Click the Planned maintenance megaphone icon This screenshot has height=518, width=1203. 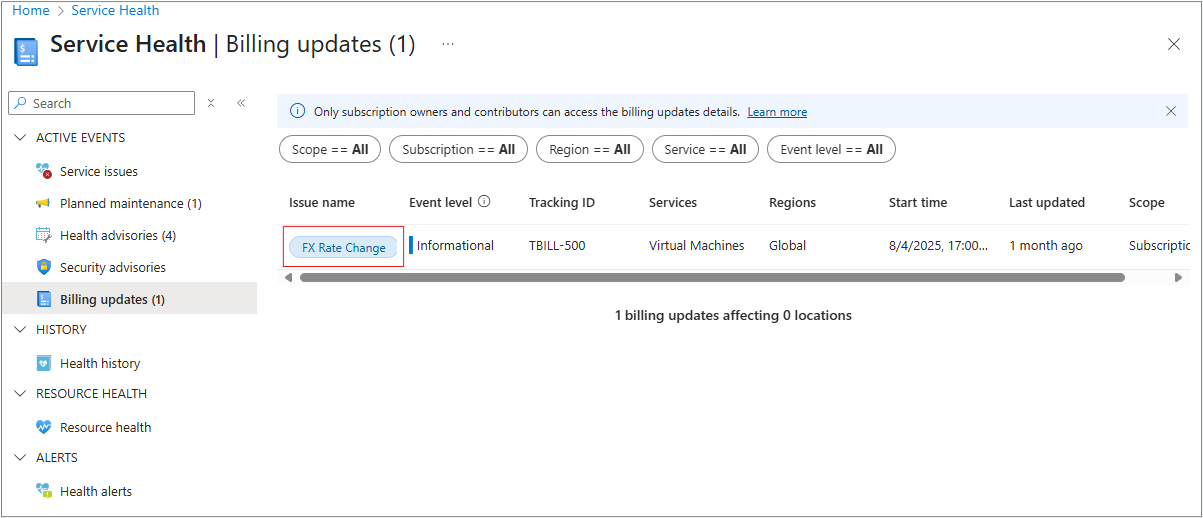point(43,204)
